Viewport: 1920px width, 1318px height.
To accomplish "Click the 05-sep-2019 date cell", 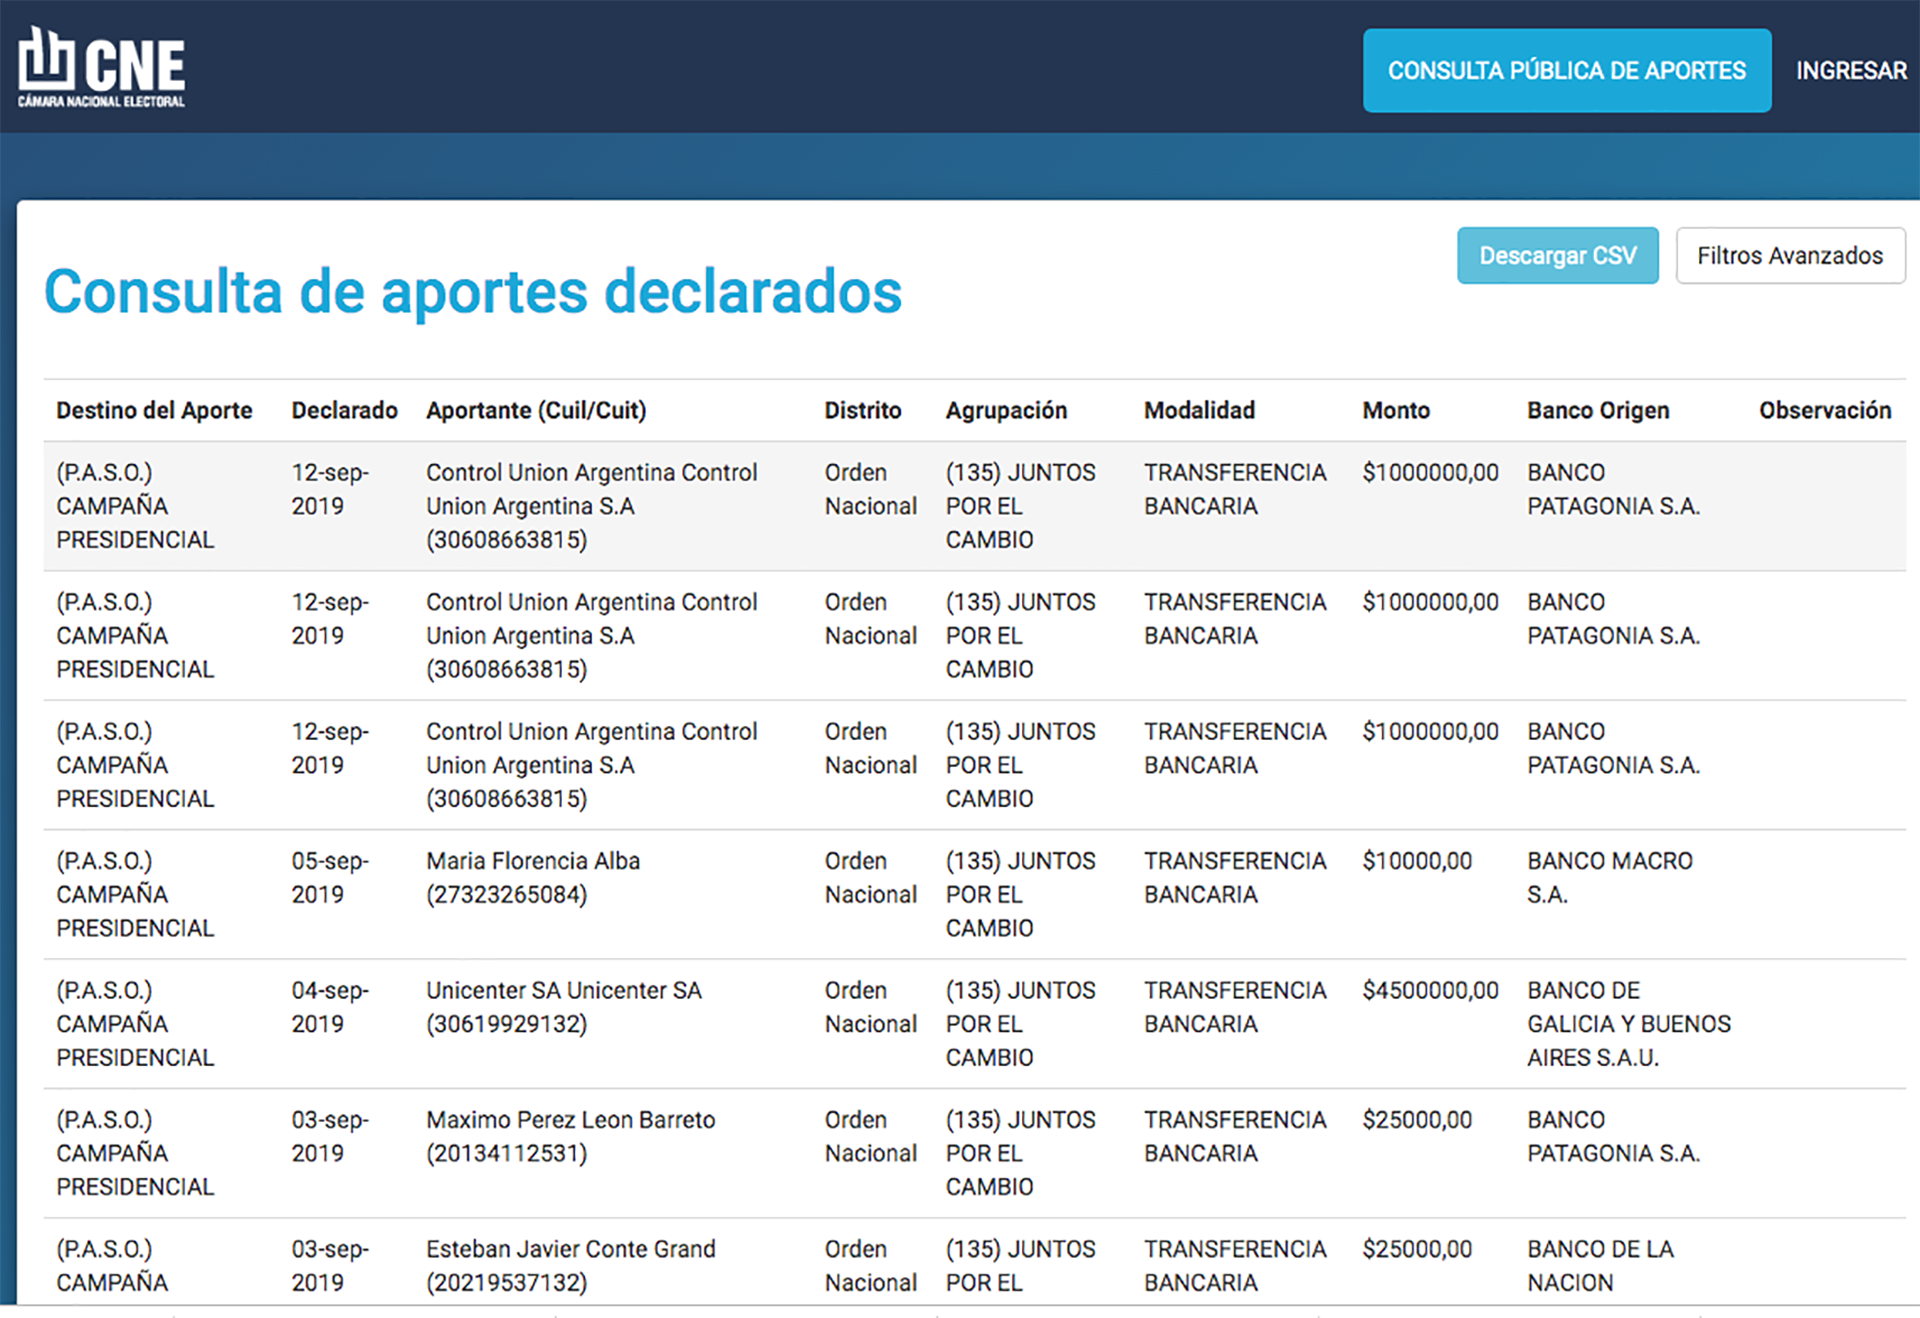I will [330, 877].
